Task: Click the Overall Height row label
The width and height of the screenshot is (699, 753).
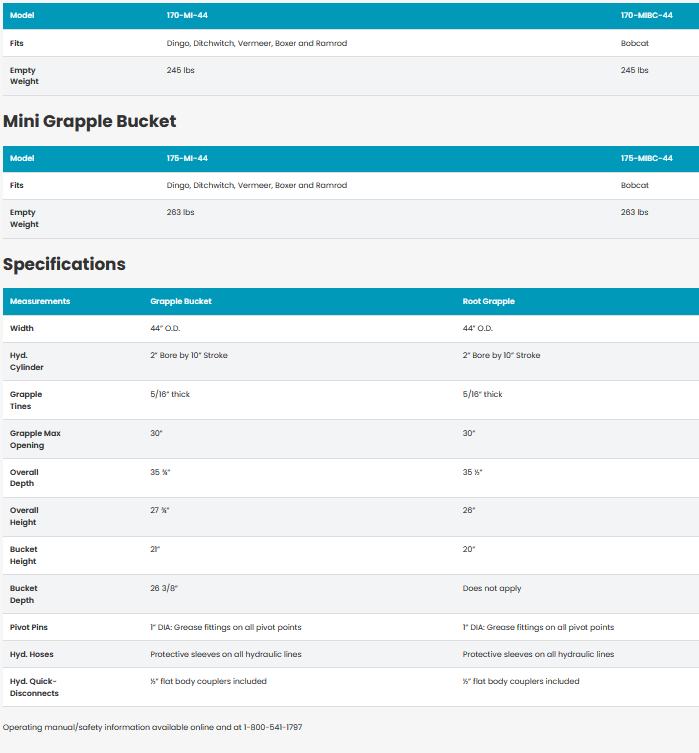Action: coord(24,516)
